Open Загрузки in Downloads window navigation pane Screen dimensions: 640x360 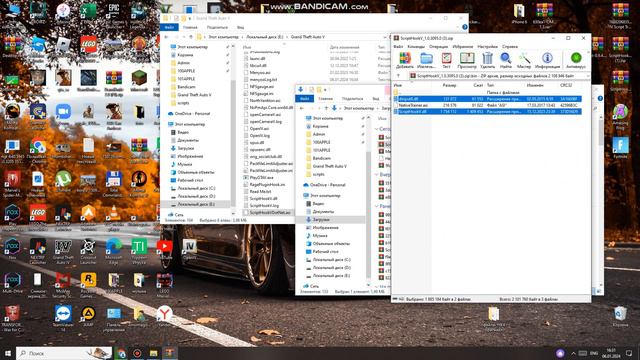tap(321, 220)
